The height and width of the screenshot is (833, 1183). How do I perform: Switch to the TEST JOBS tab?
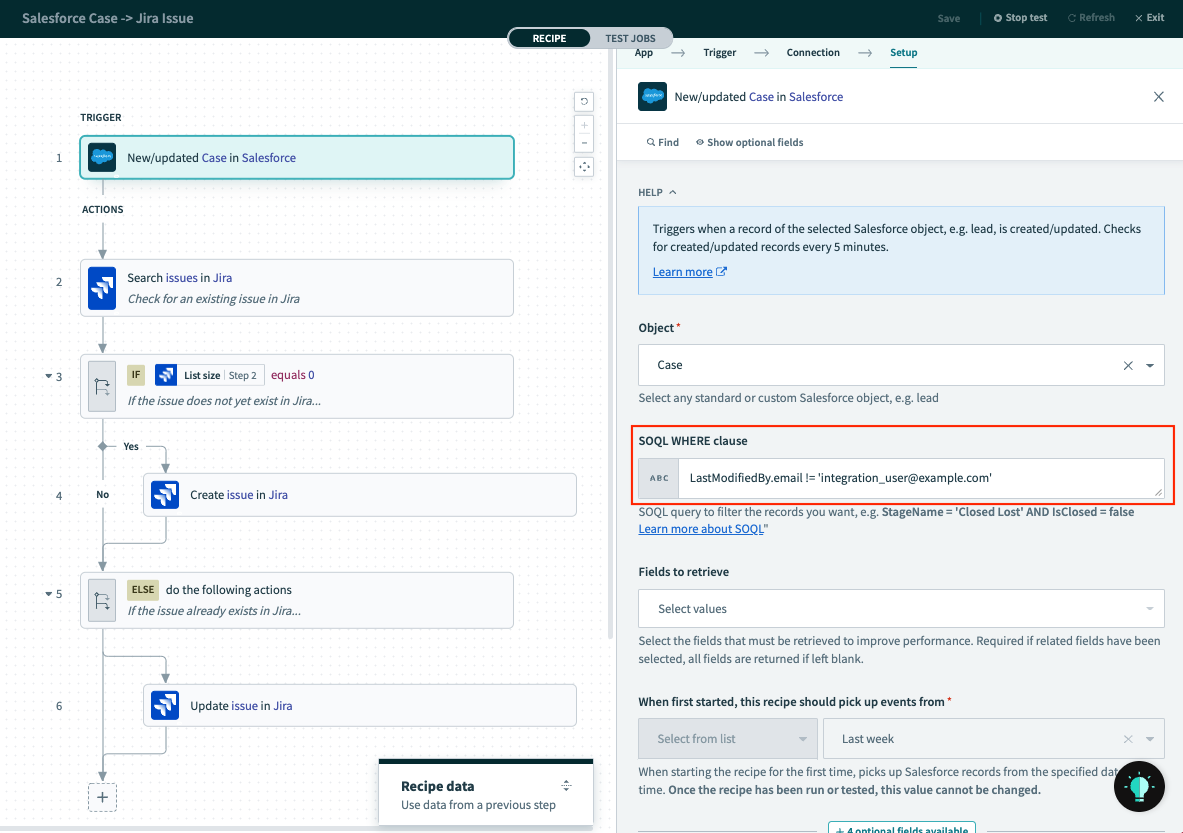click(629, 37)
